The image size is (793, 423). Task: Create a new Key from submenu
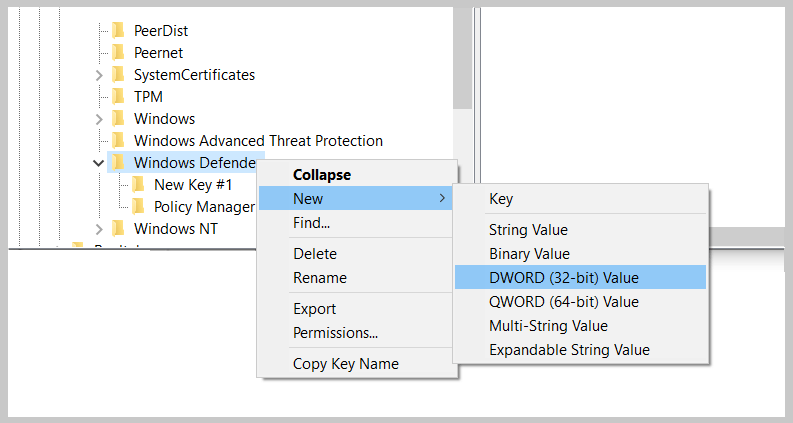click(580, 199)
